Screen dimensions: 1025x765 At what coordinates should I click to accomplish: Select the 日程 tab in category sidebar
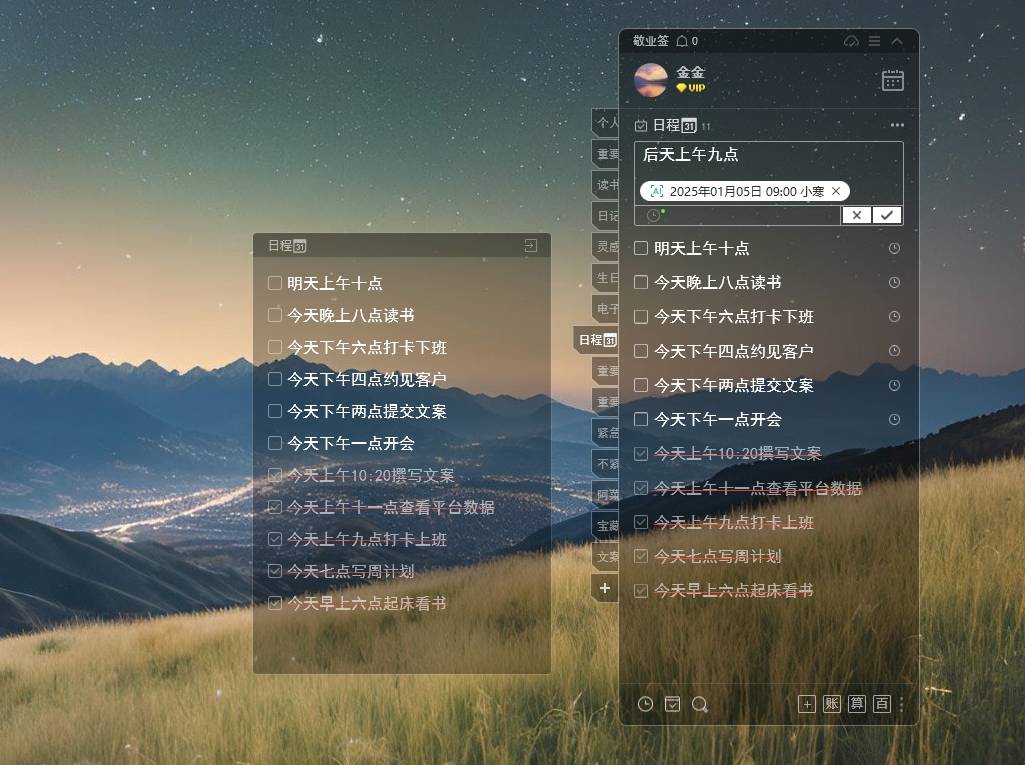point(597,340)
